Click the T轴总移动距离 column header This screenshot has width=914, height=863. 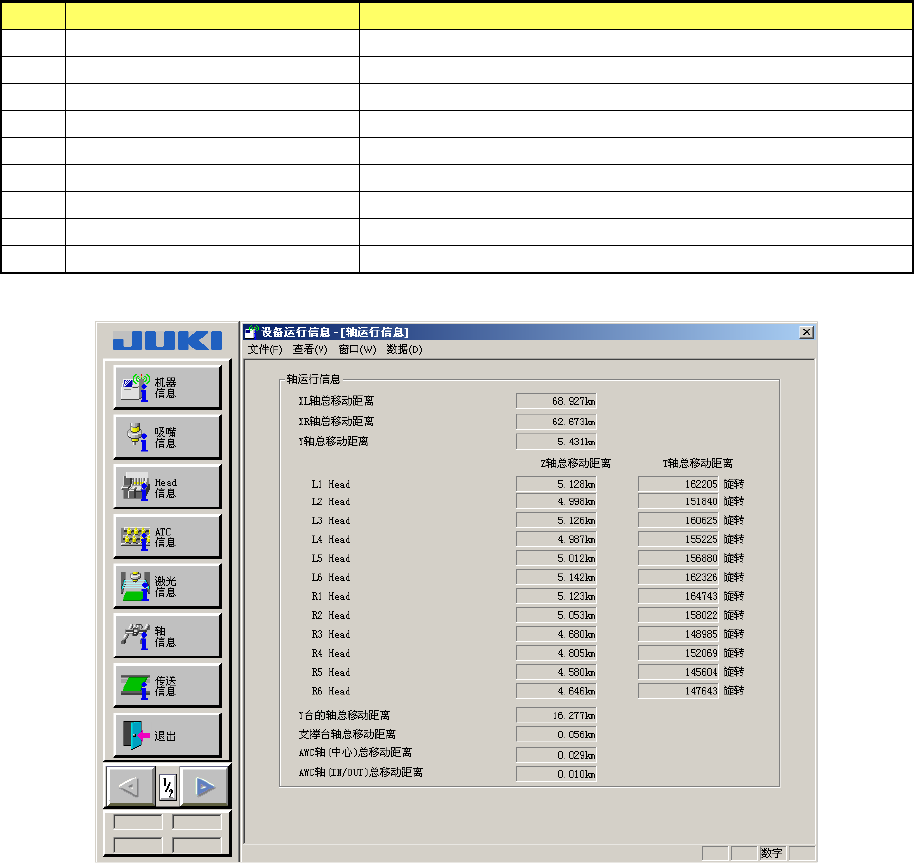click(x=698, y=464)
